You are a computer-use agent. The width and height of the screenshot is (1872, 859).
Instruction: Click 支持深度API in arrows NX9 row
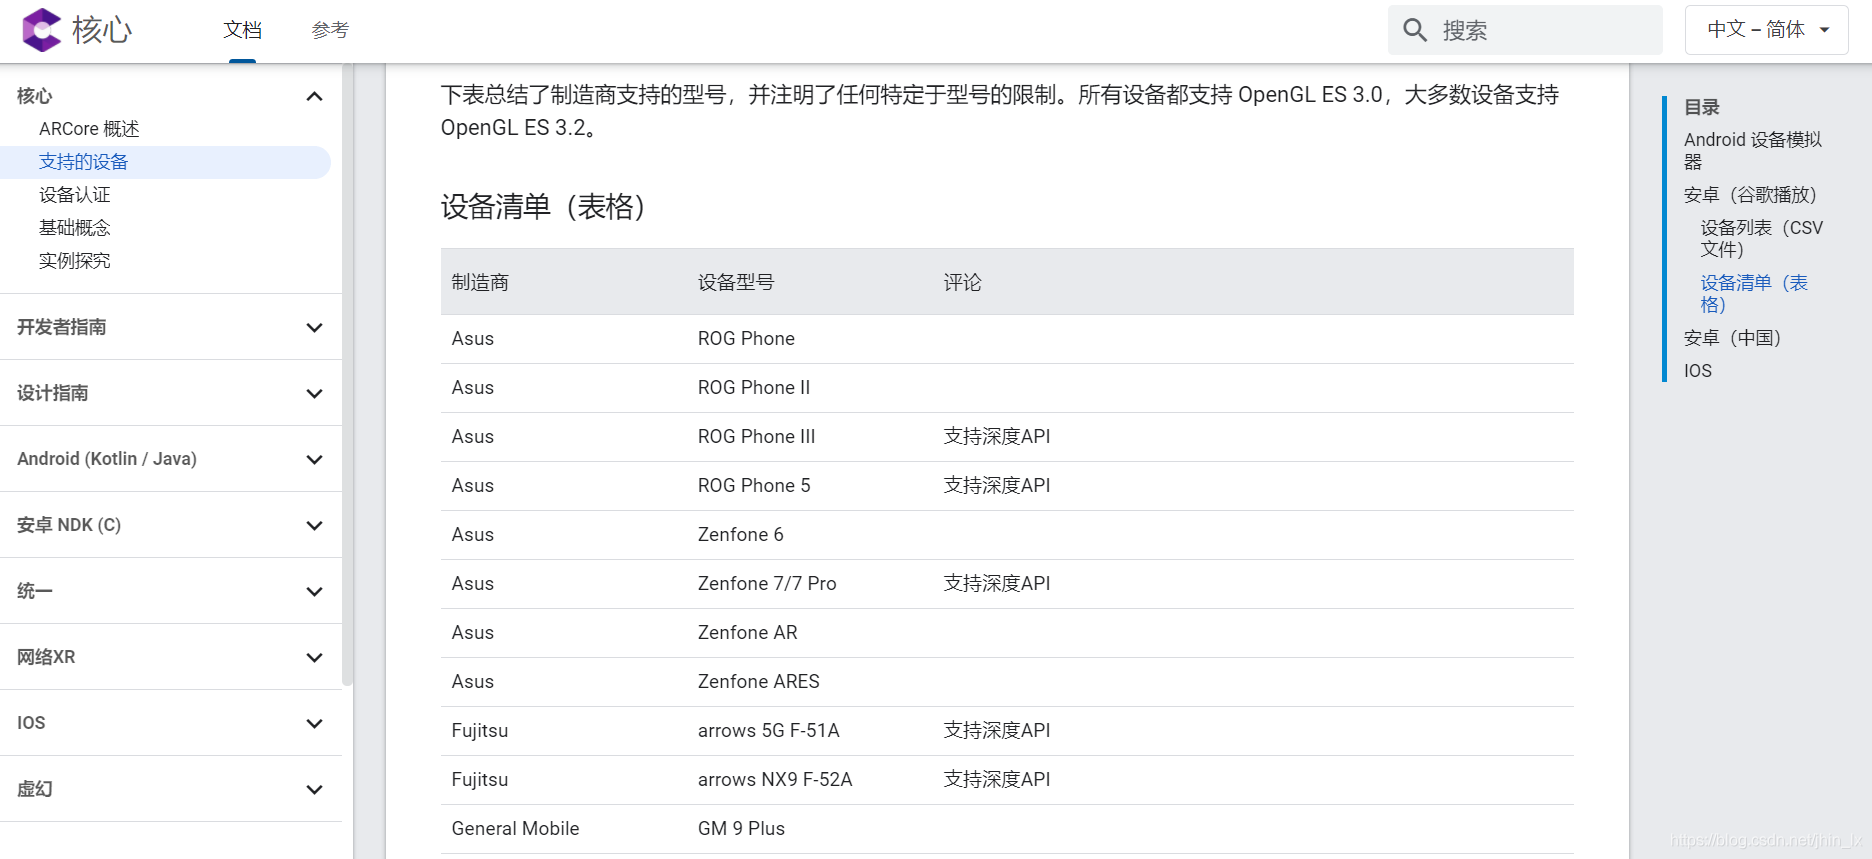997,780
